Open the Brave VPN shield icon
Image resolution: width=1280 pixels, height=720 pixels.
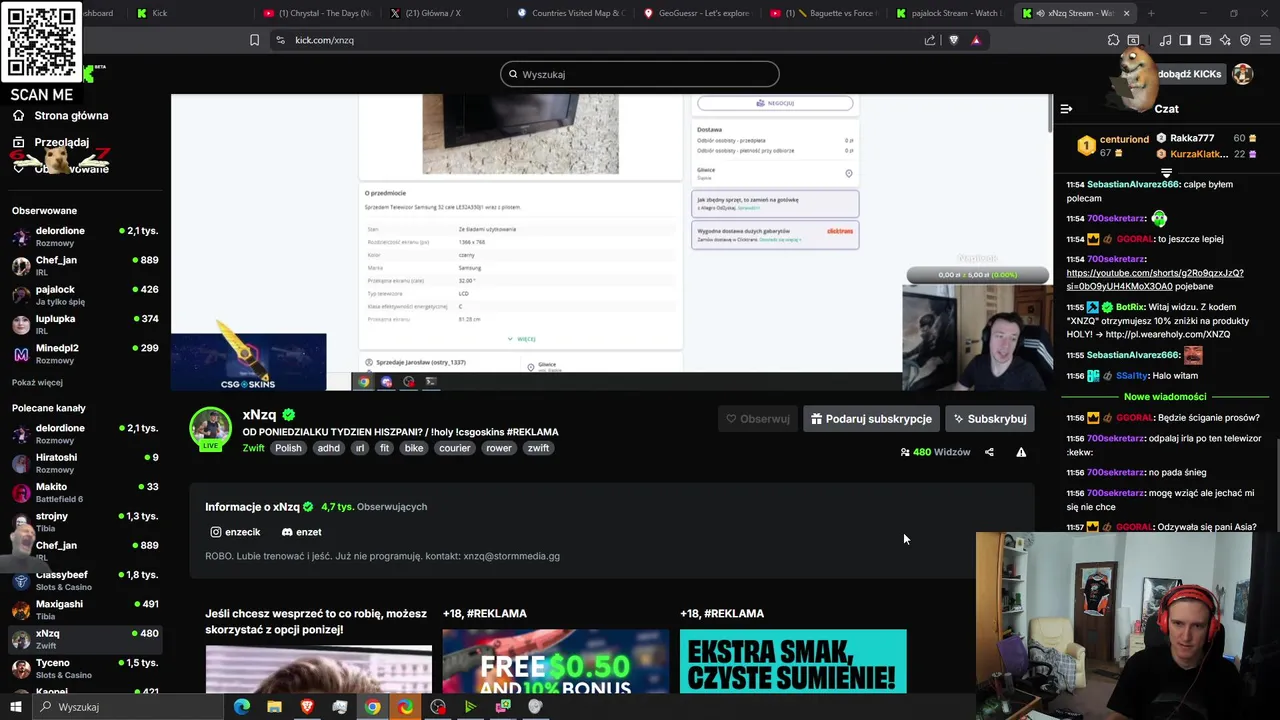(x=1245, y=40)
